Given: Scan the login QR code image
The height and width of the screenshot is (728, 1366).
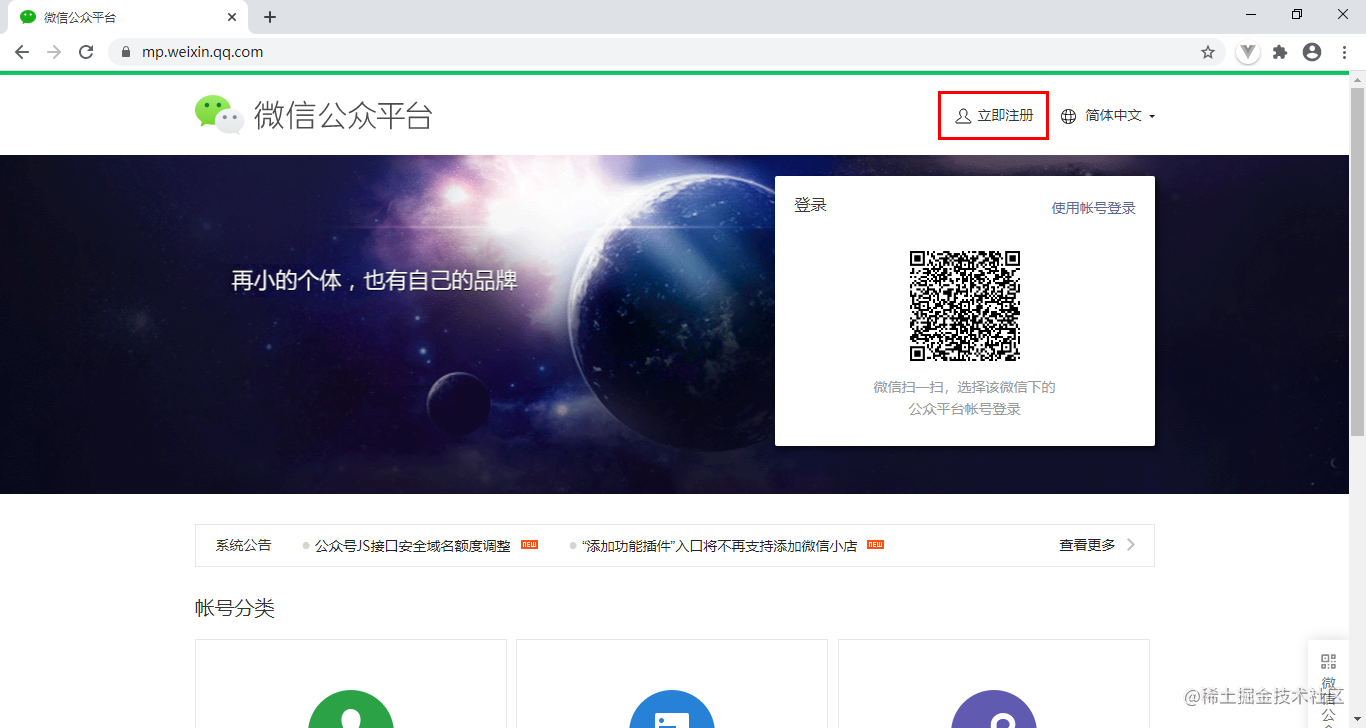Looking at the screenshot, I should (x=964, y=305).
